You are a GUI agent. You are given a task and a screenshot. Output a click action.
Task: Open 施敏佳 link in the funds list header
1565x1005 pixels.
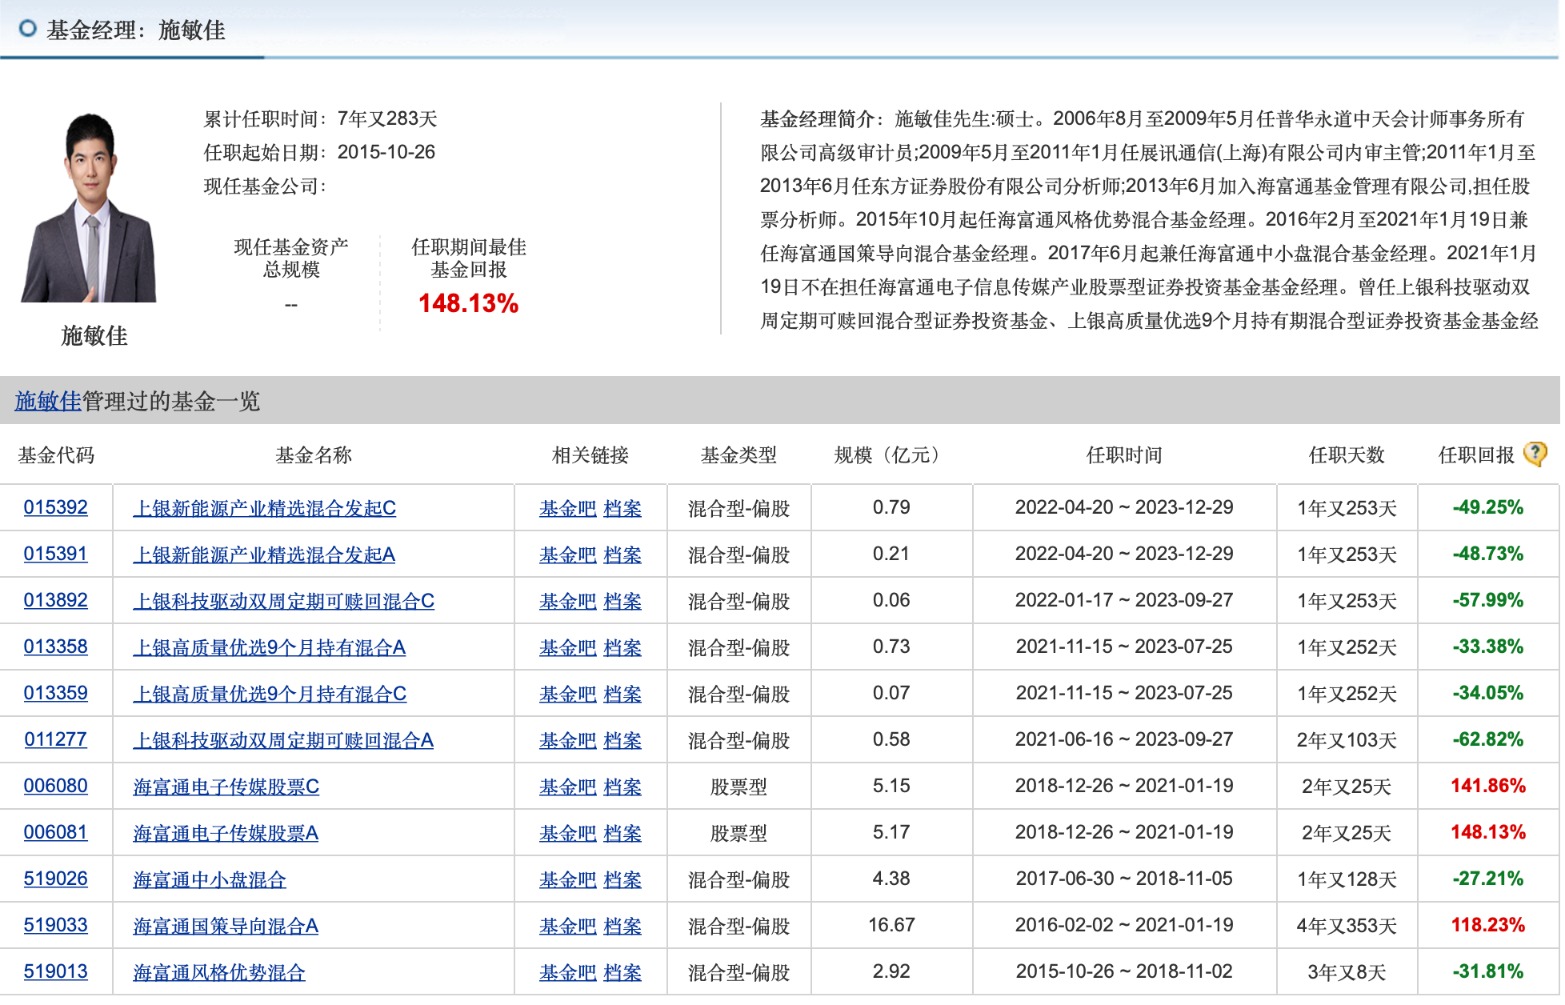tap(47, 401)
